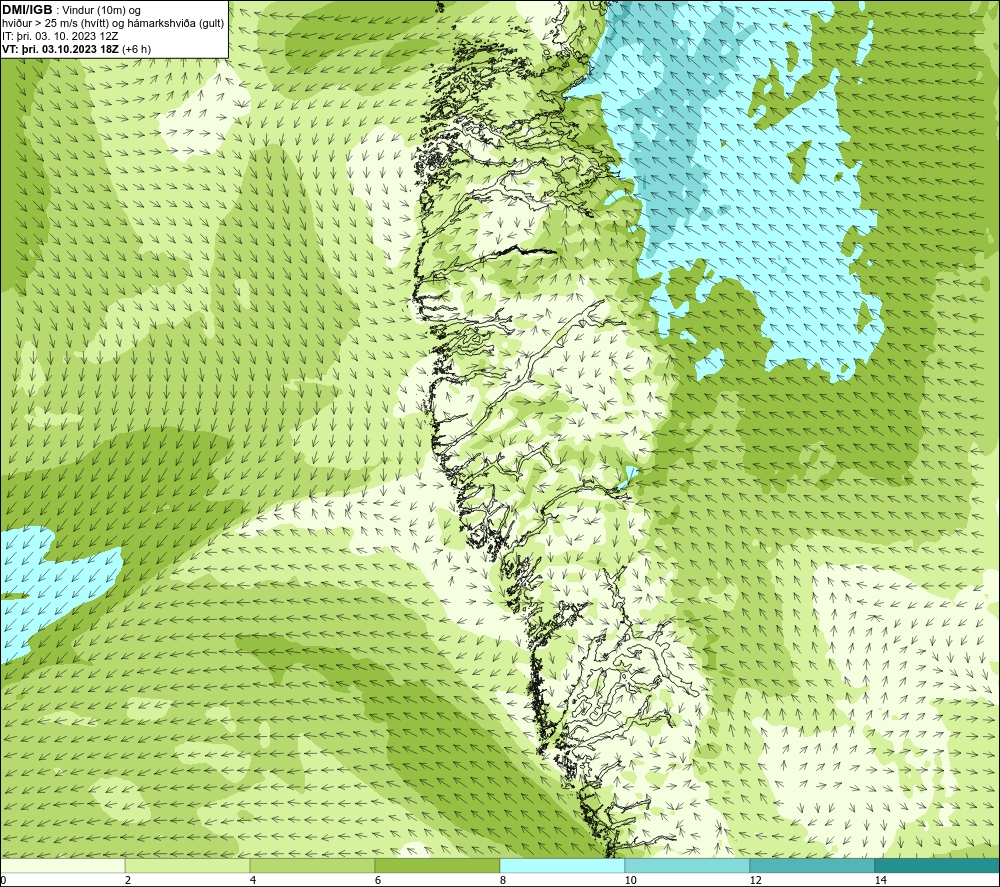
Task: Click the scale segment above 14 m/s
Action: click(x=938, y=865)
